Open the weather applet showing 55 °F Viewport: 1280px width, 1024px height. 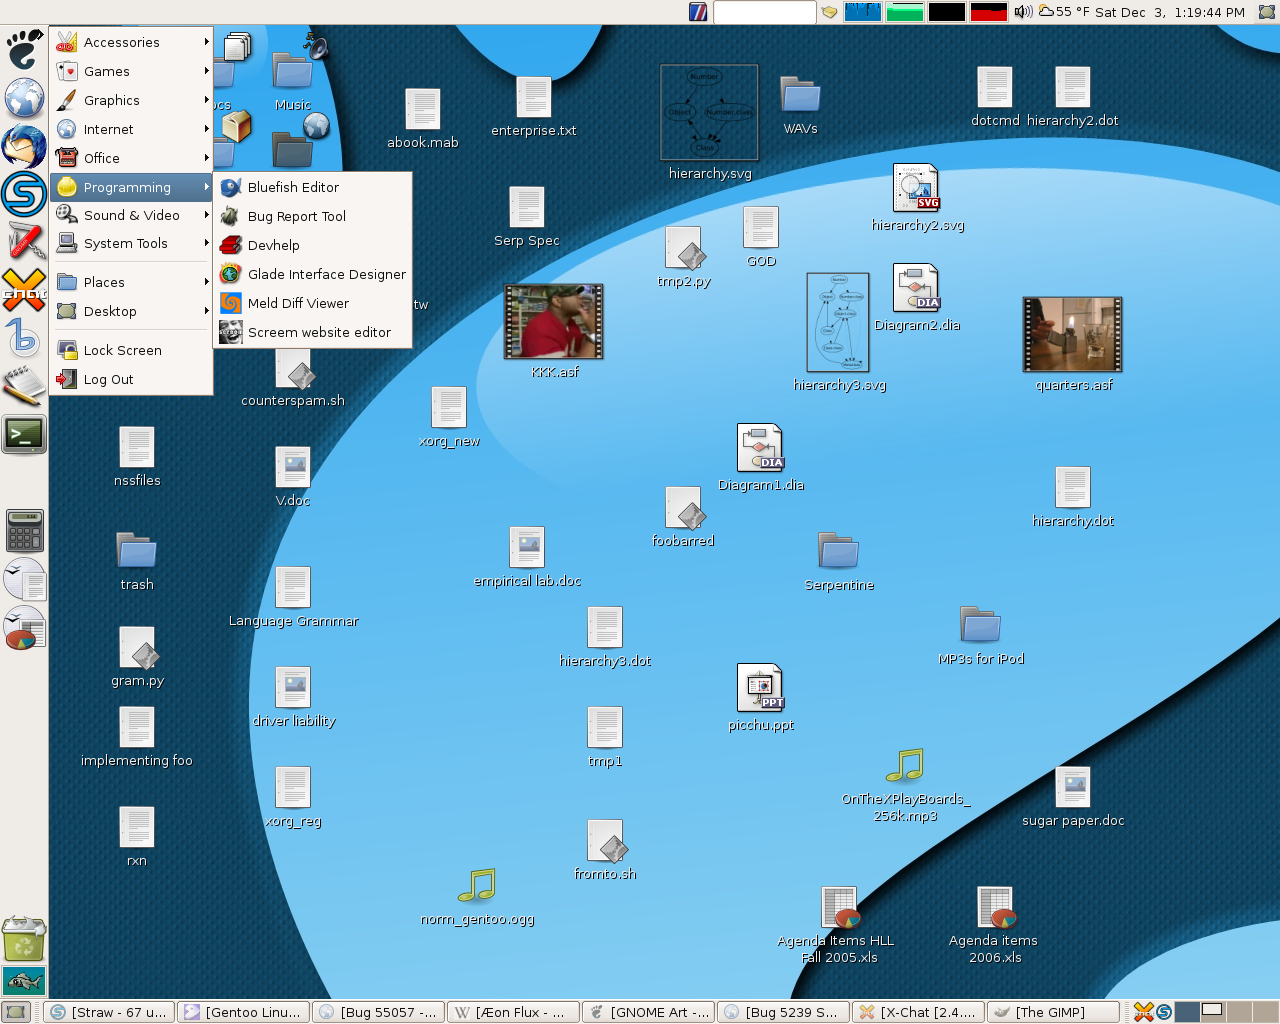coord(1064,12)
